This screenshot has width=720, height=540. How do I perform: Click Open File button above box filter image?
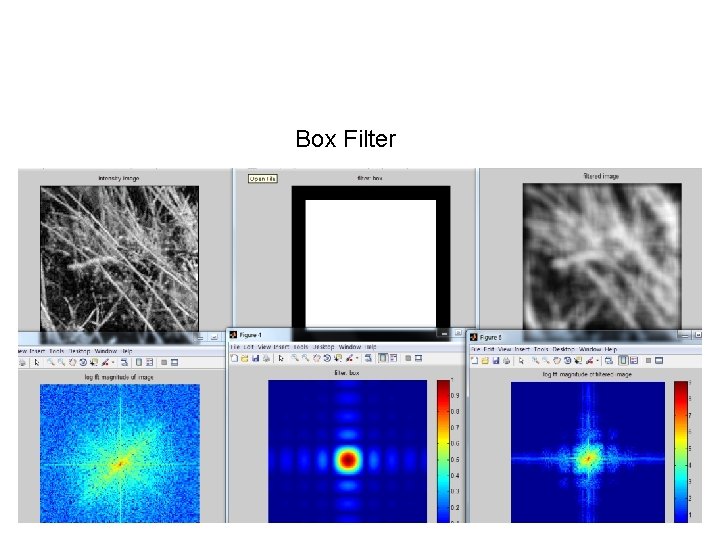263,179
